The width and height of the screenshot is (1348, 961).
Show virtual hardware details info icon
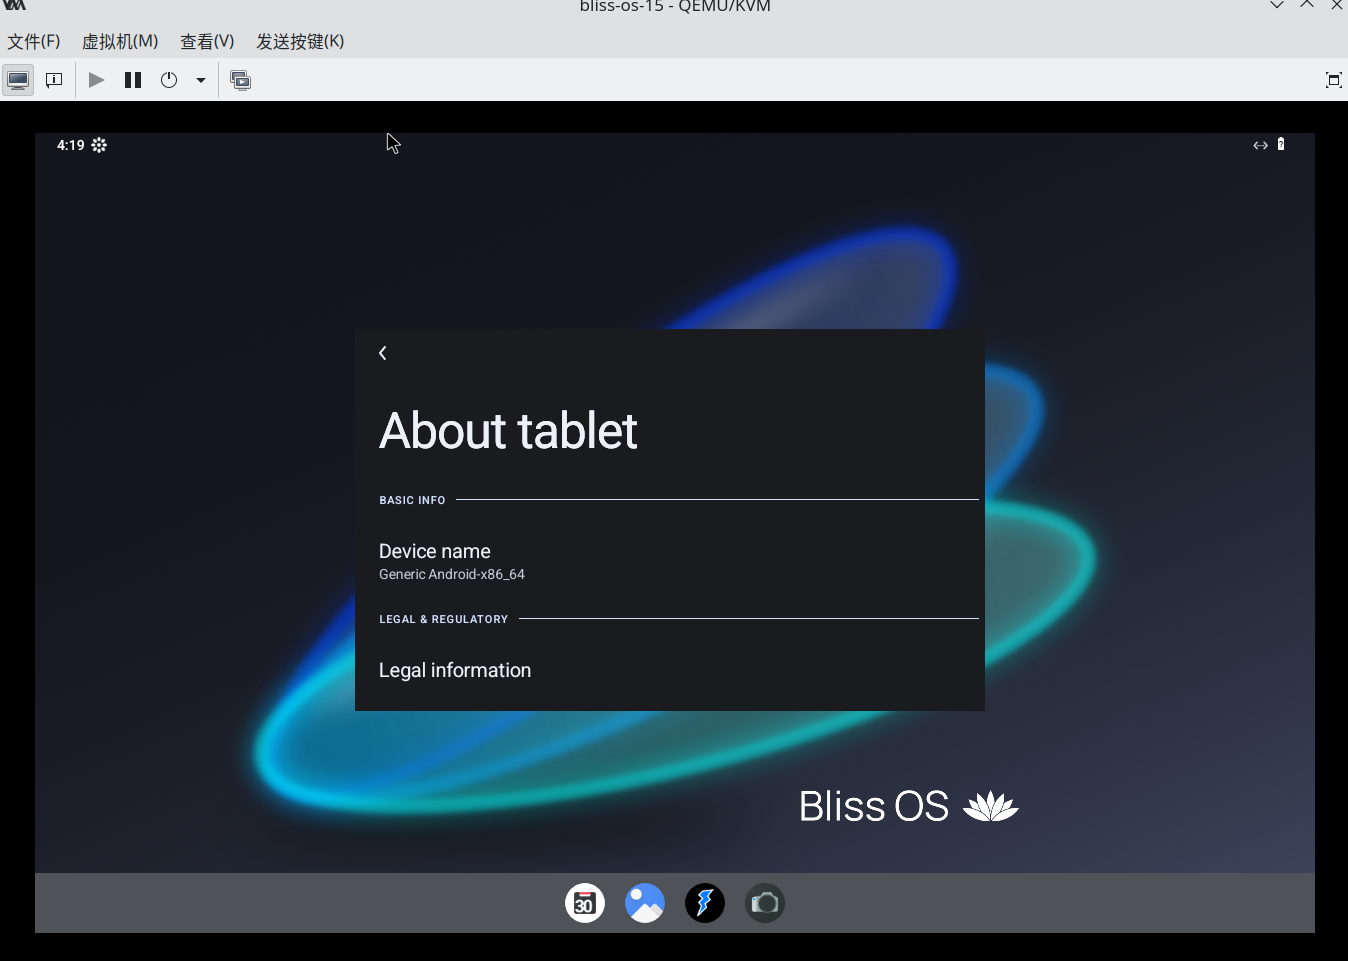click(x=54, y=80)
